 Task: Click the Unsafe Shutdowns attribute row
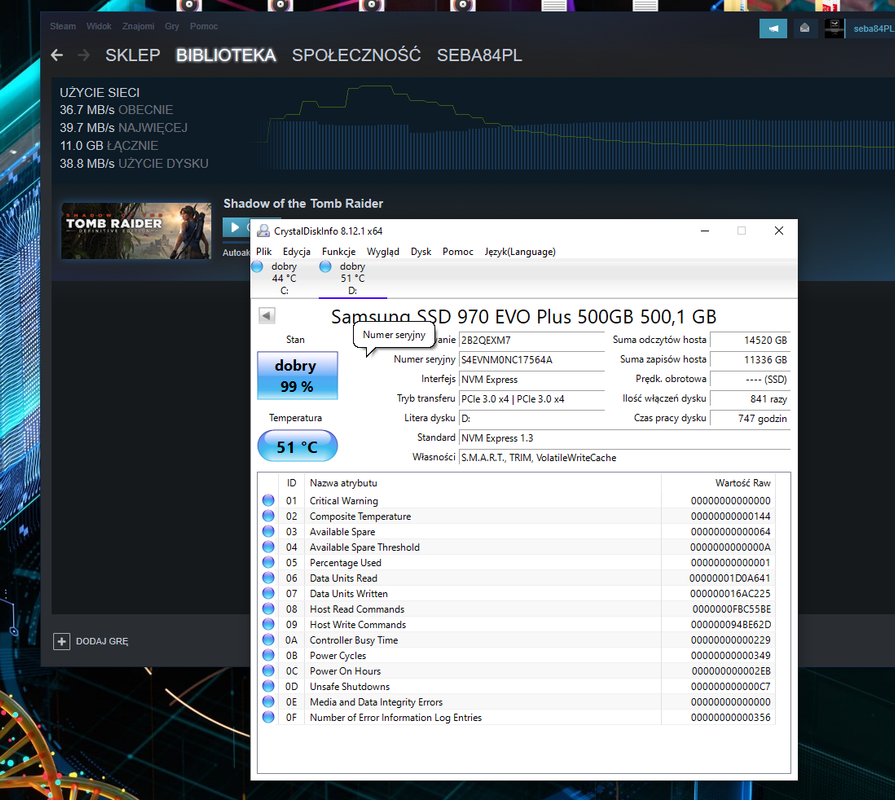tap(517, 686)
